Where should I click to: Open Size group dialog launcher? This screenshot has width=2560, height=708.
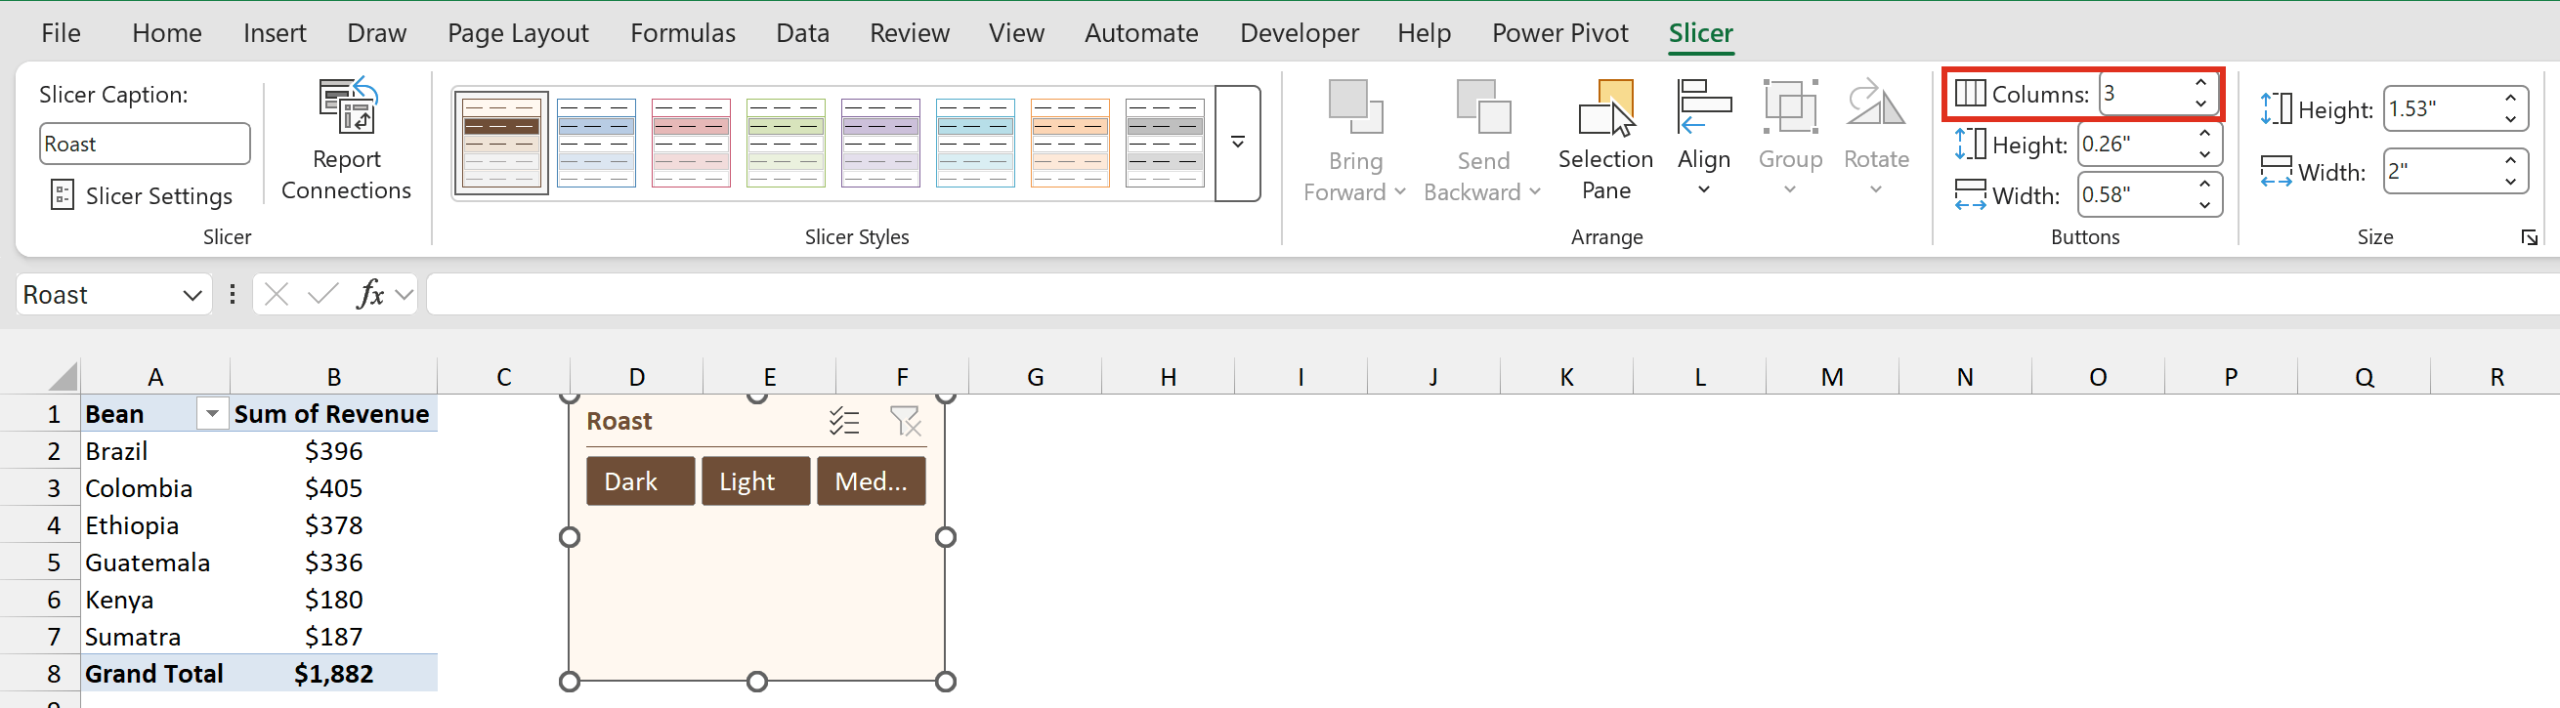[x=2529, y=237]
